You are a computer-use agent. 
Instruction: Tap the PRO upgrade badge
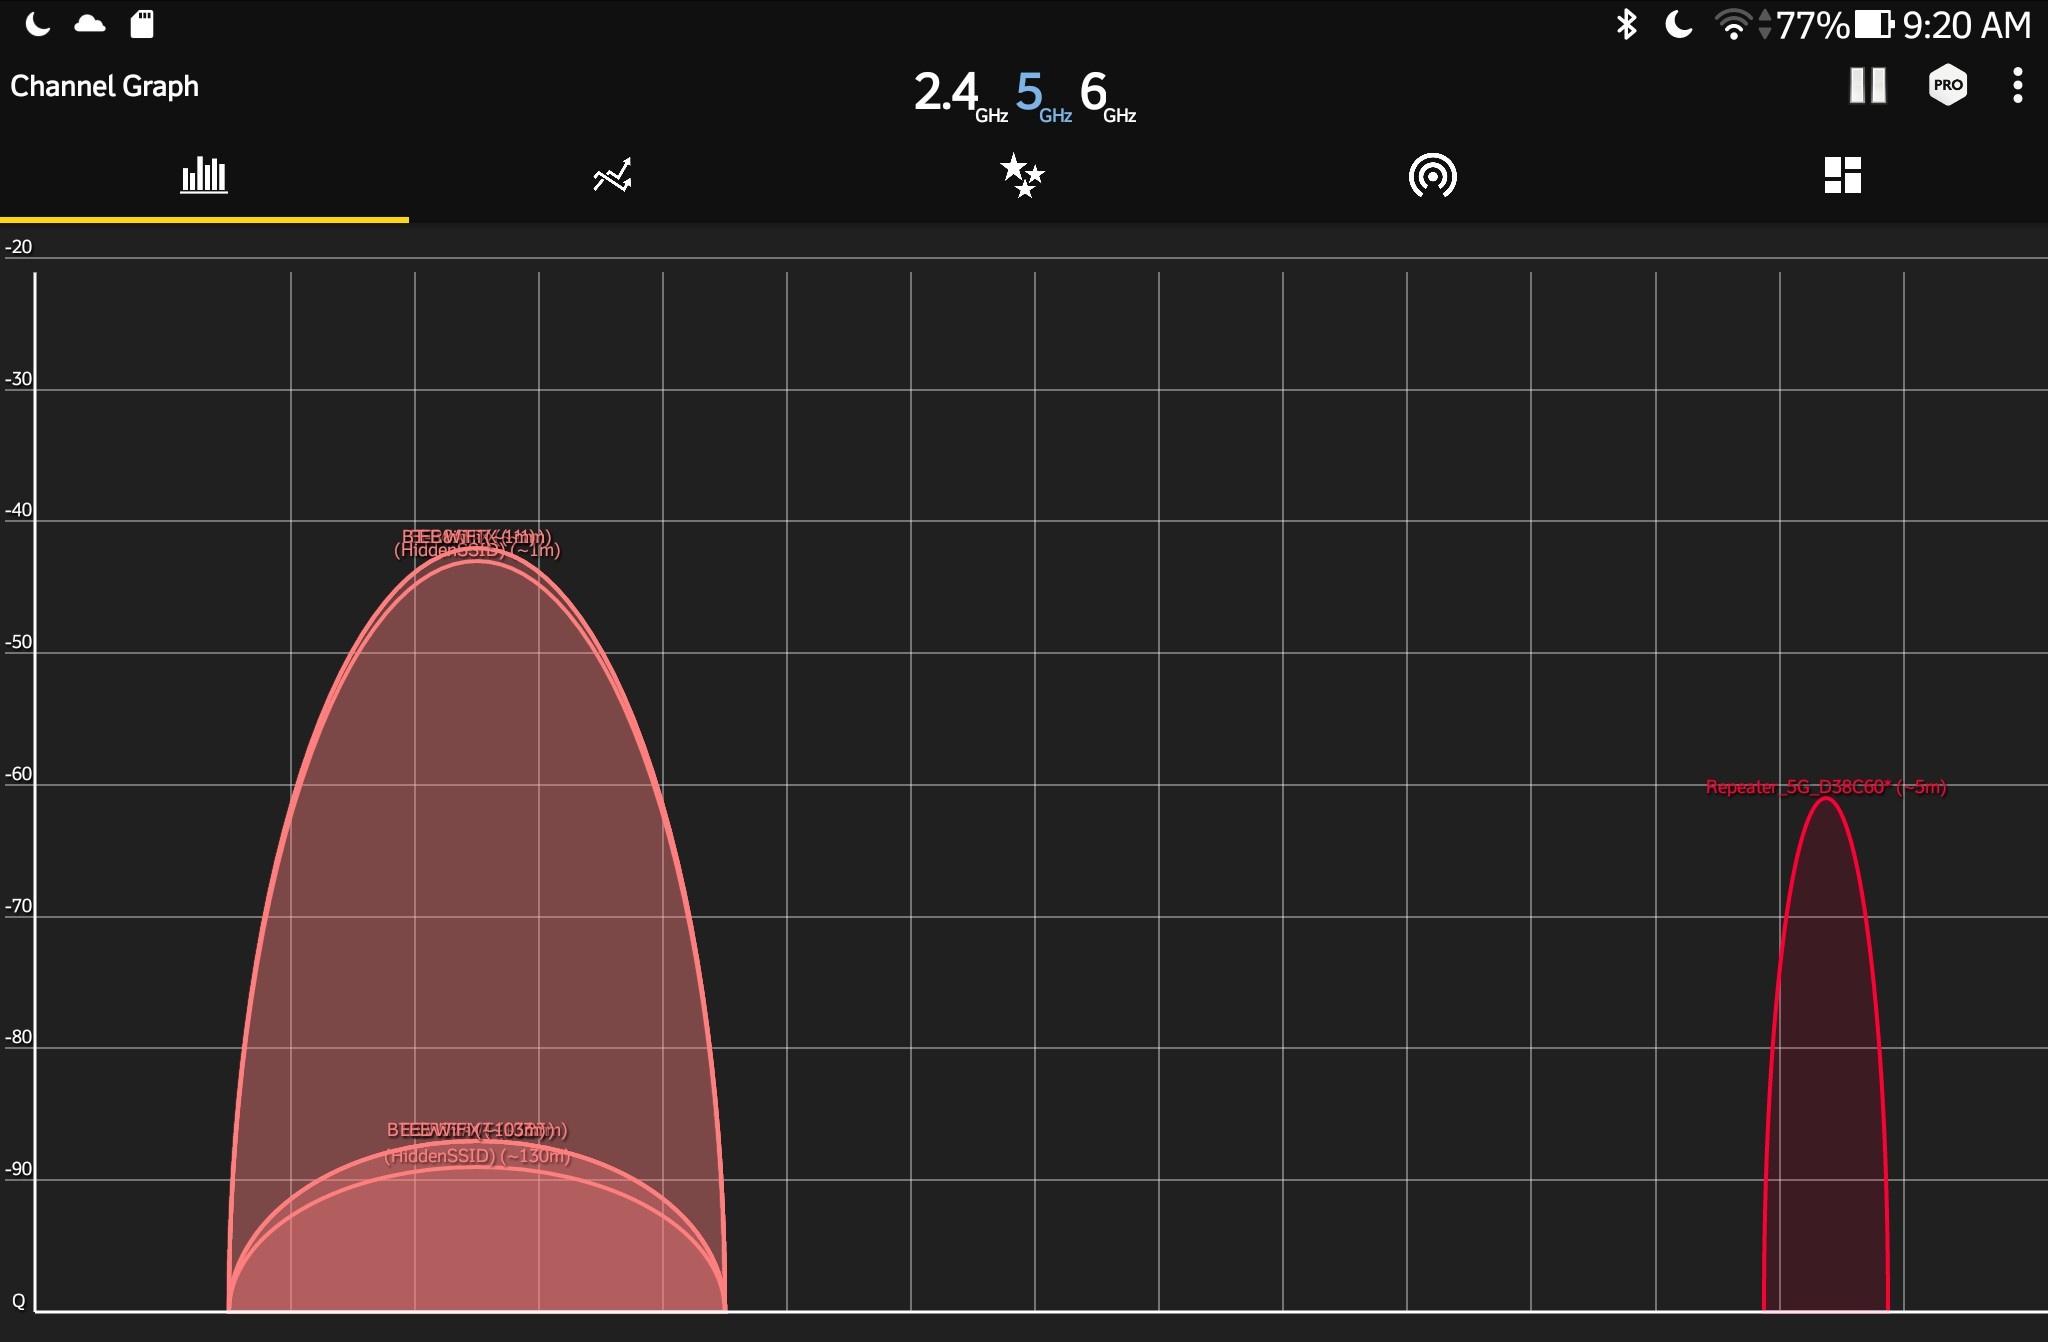pyautogui.click(x=1947, y=86)
